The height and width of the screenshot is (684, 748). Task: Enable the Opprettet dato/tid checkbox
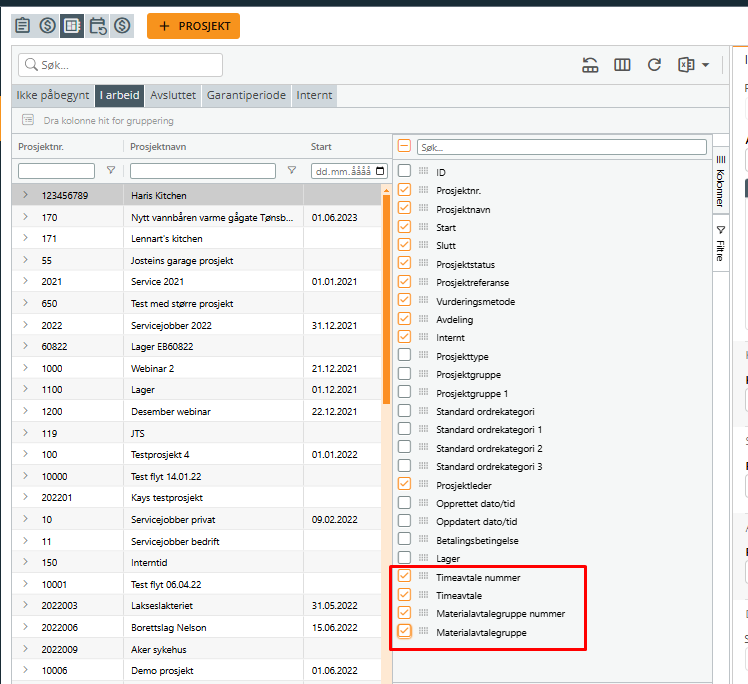point(404,502)
